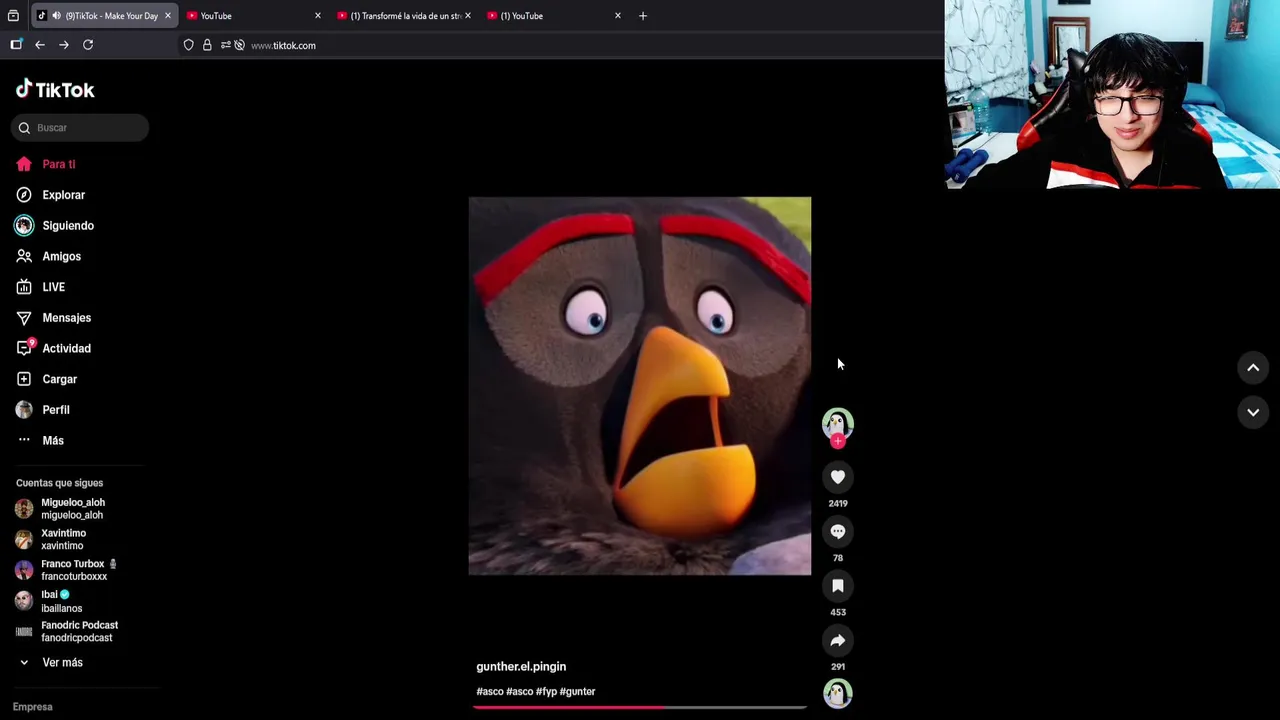This screenshot has height=720, width=1280.
Task: Mute the TikTok tab audio icon
Action: 56,16
